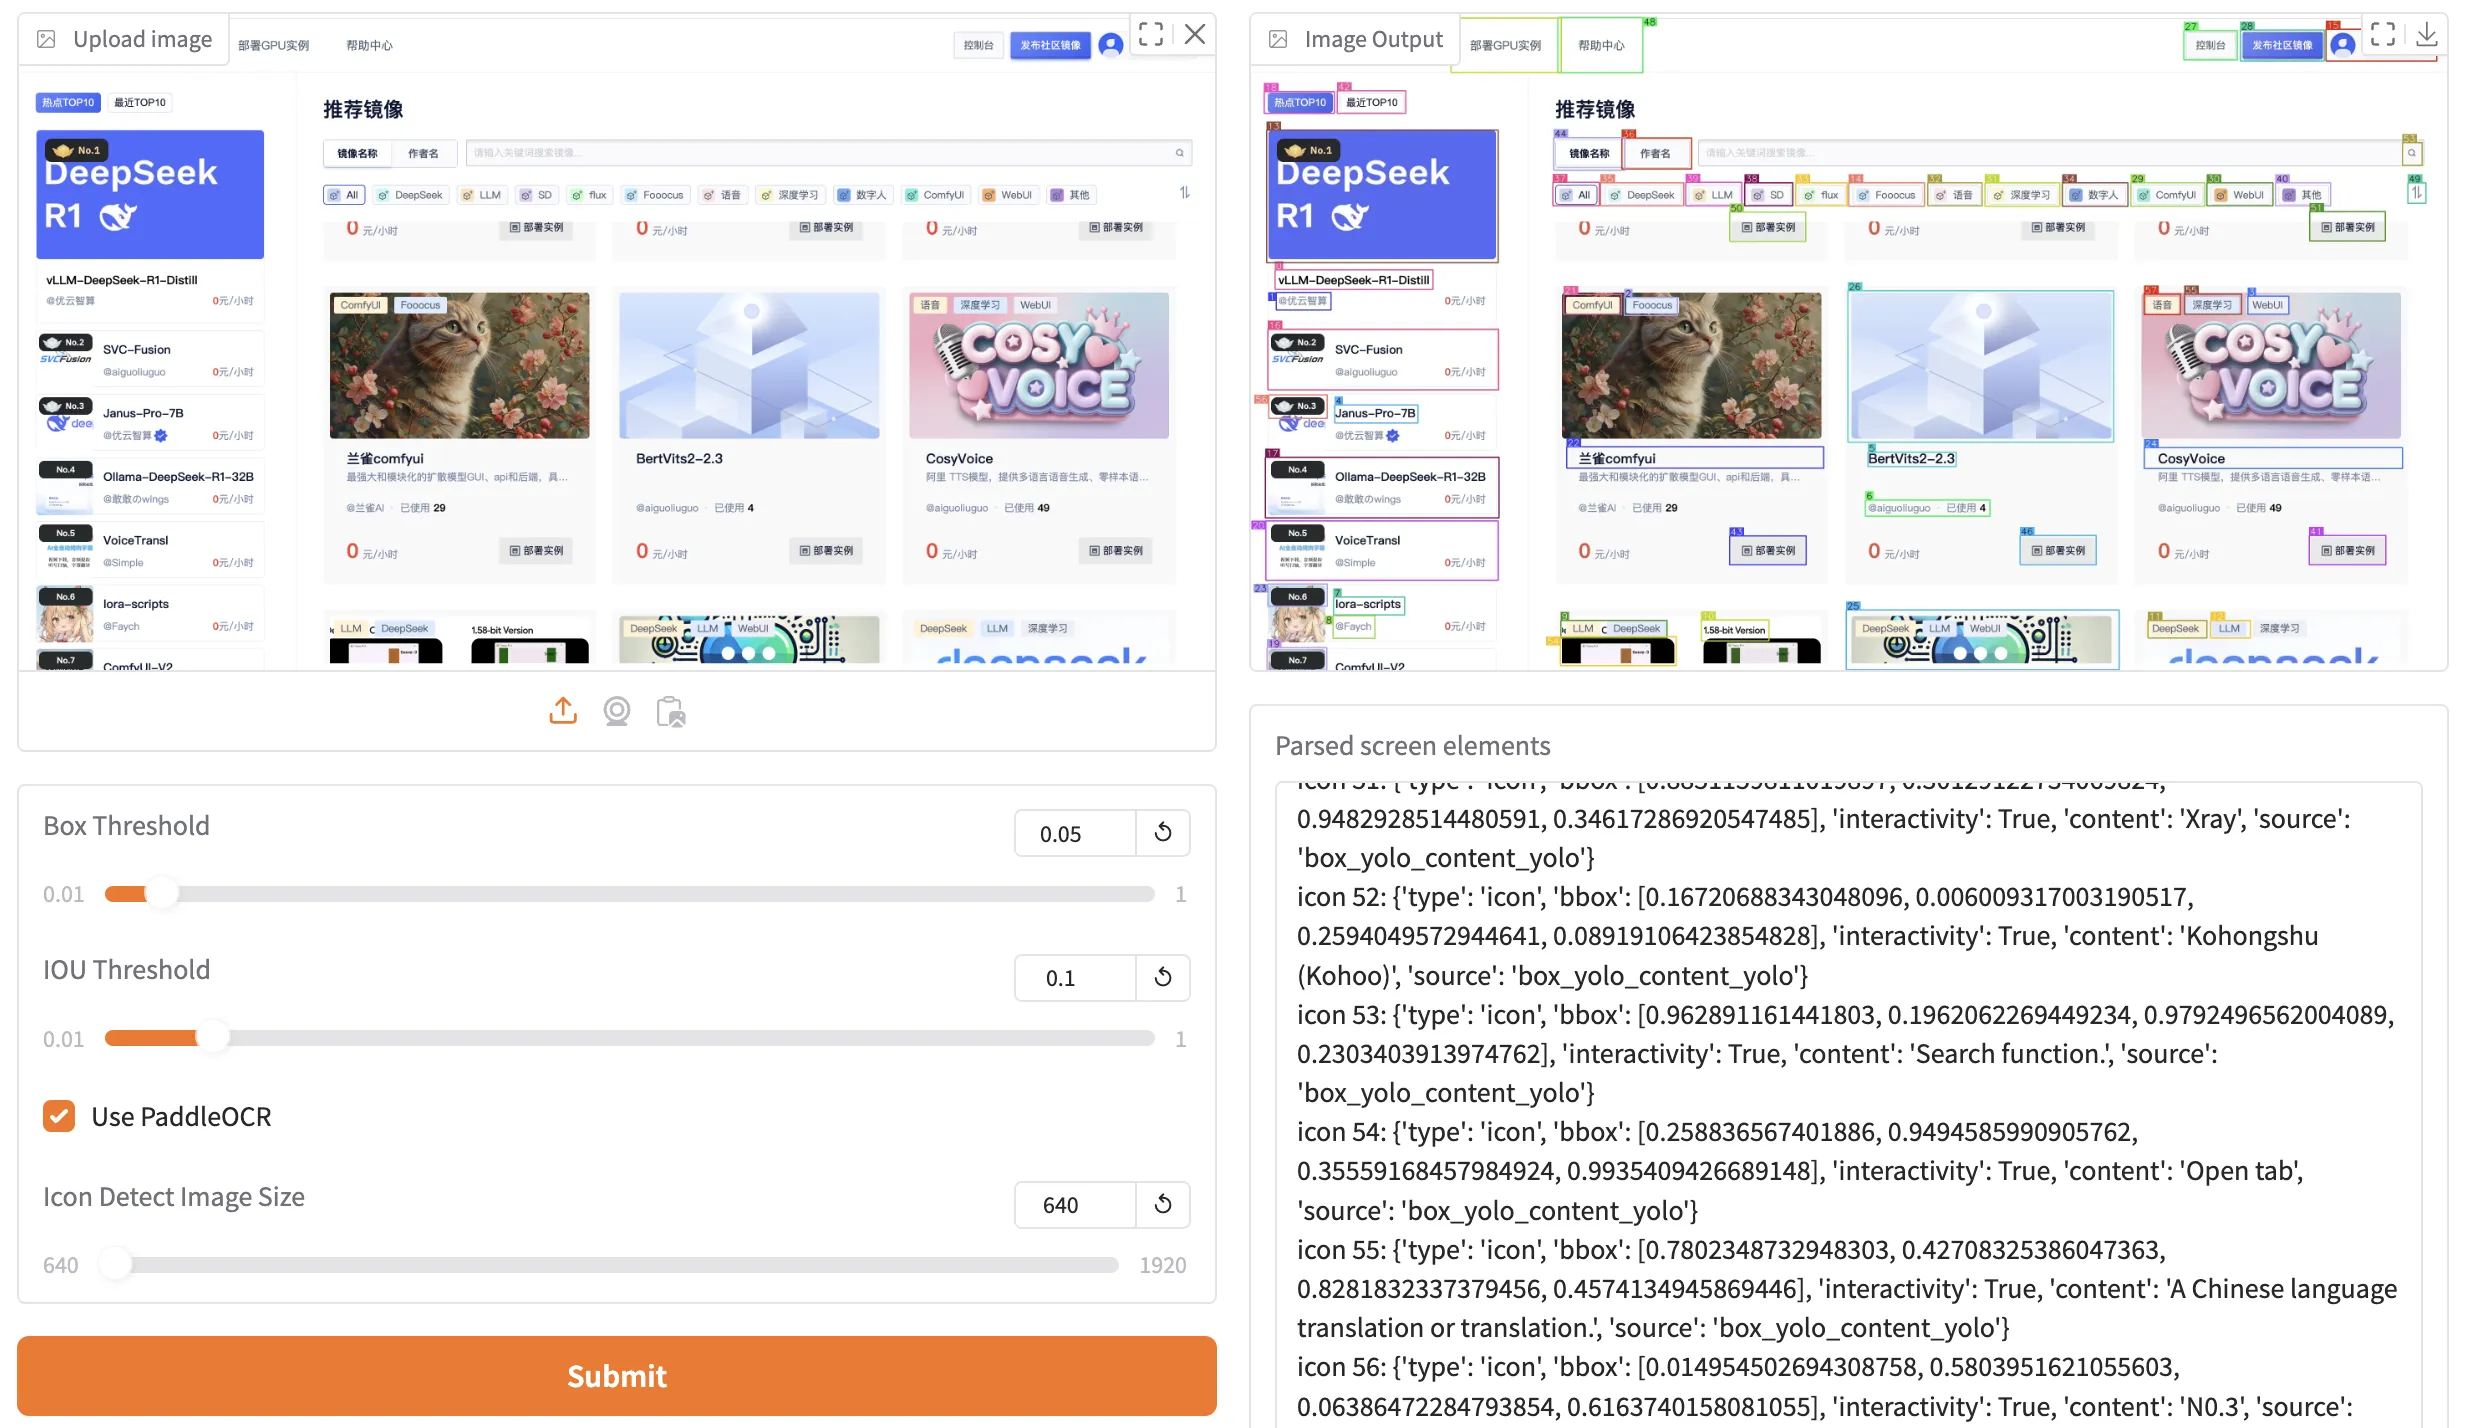The width and height of the screenshot is (2466, 1428).
Task: Toggle the Use PaddleOCR checkbox
Action: click(x=59, y=1116)
